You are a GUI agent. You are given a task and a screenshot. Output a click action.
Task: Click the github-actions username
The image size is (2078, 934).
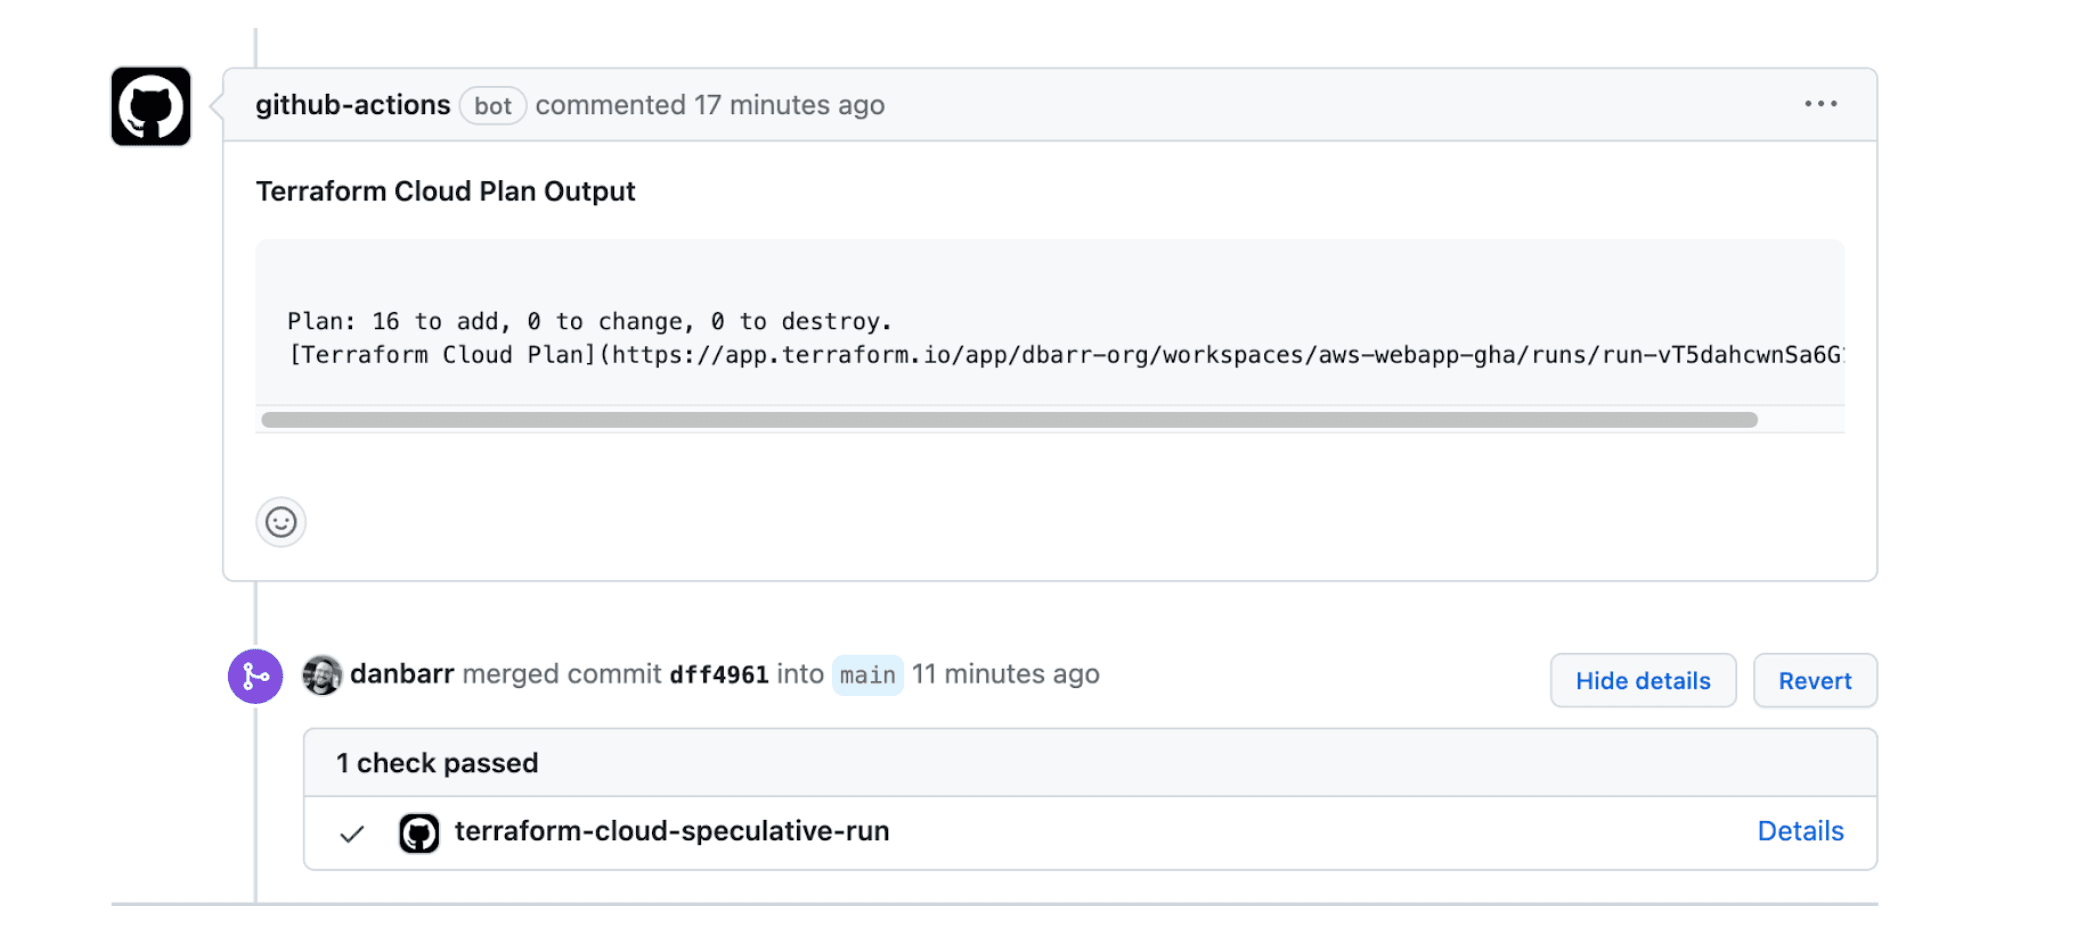352,105
